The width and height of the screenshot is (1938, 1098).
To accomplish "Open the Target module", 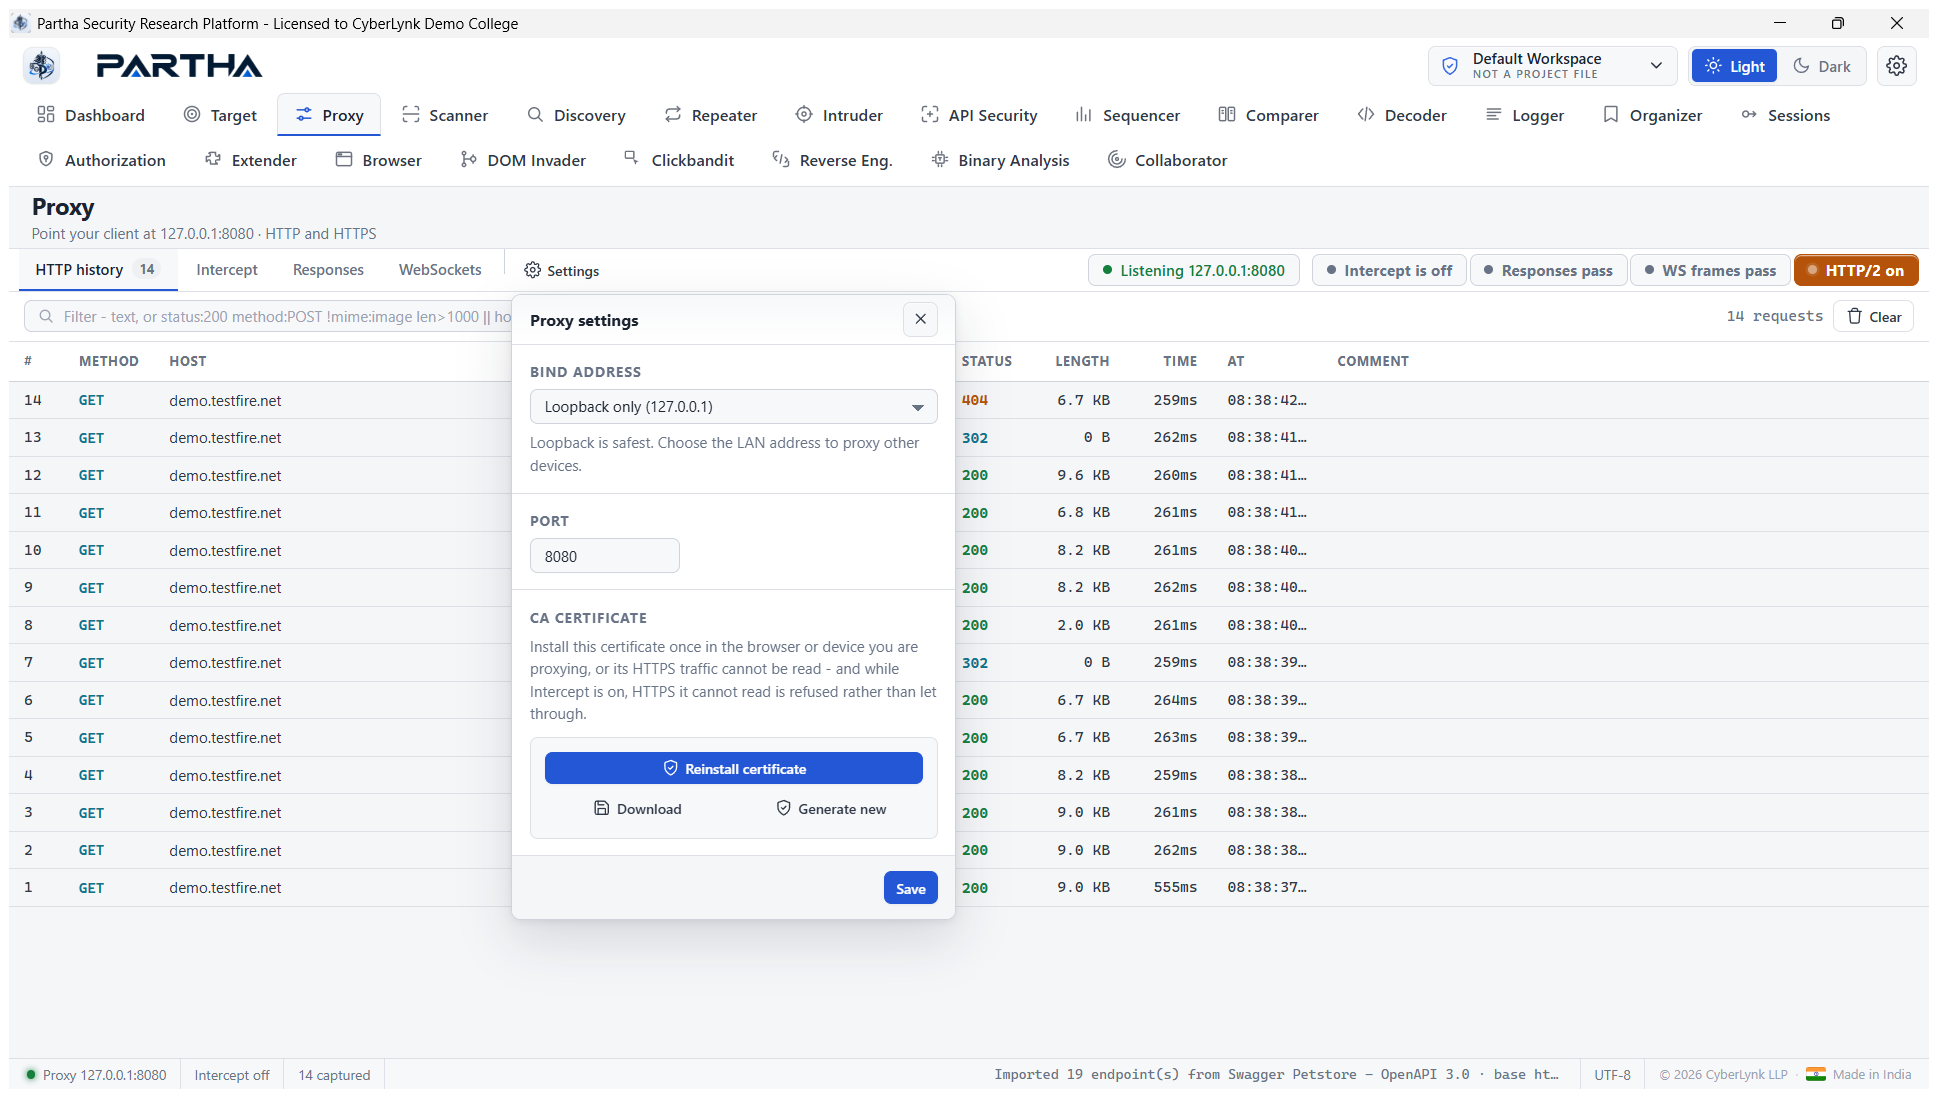I will point(220,115).
